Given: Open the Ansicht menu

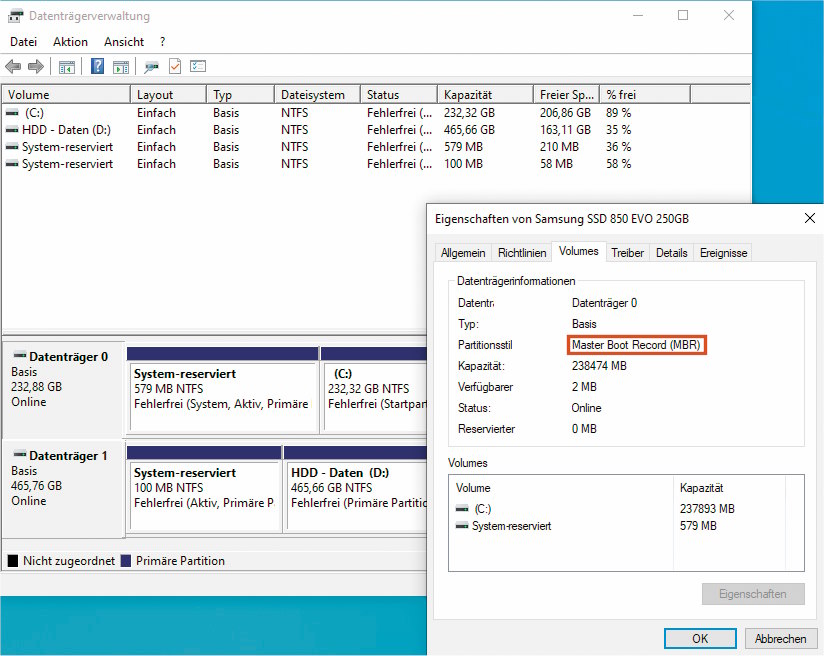Looking at the screenshot, I should 124,42.
